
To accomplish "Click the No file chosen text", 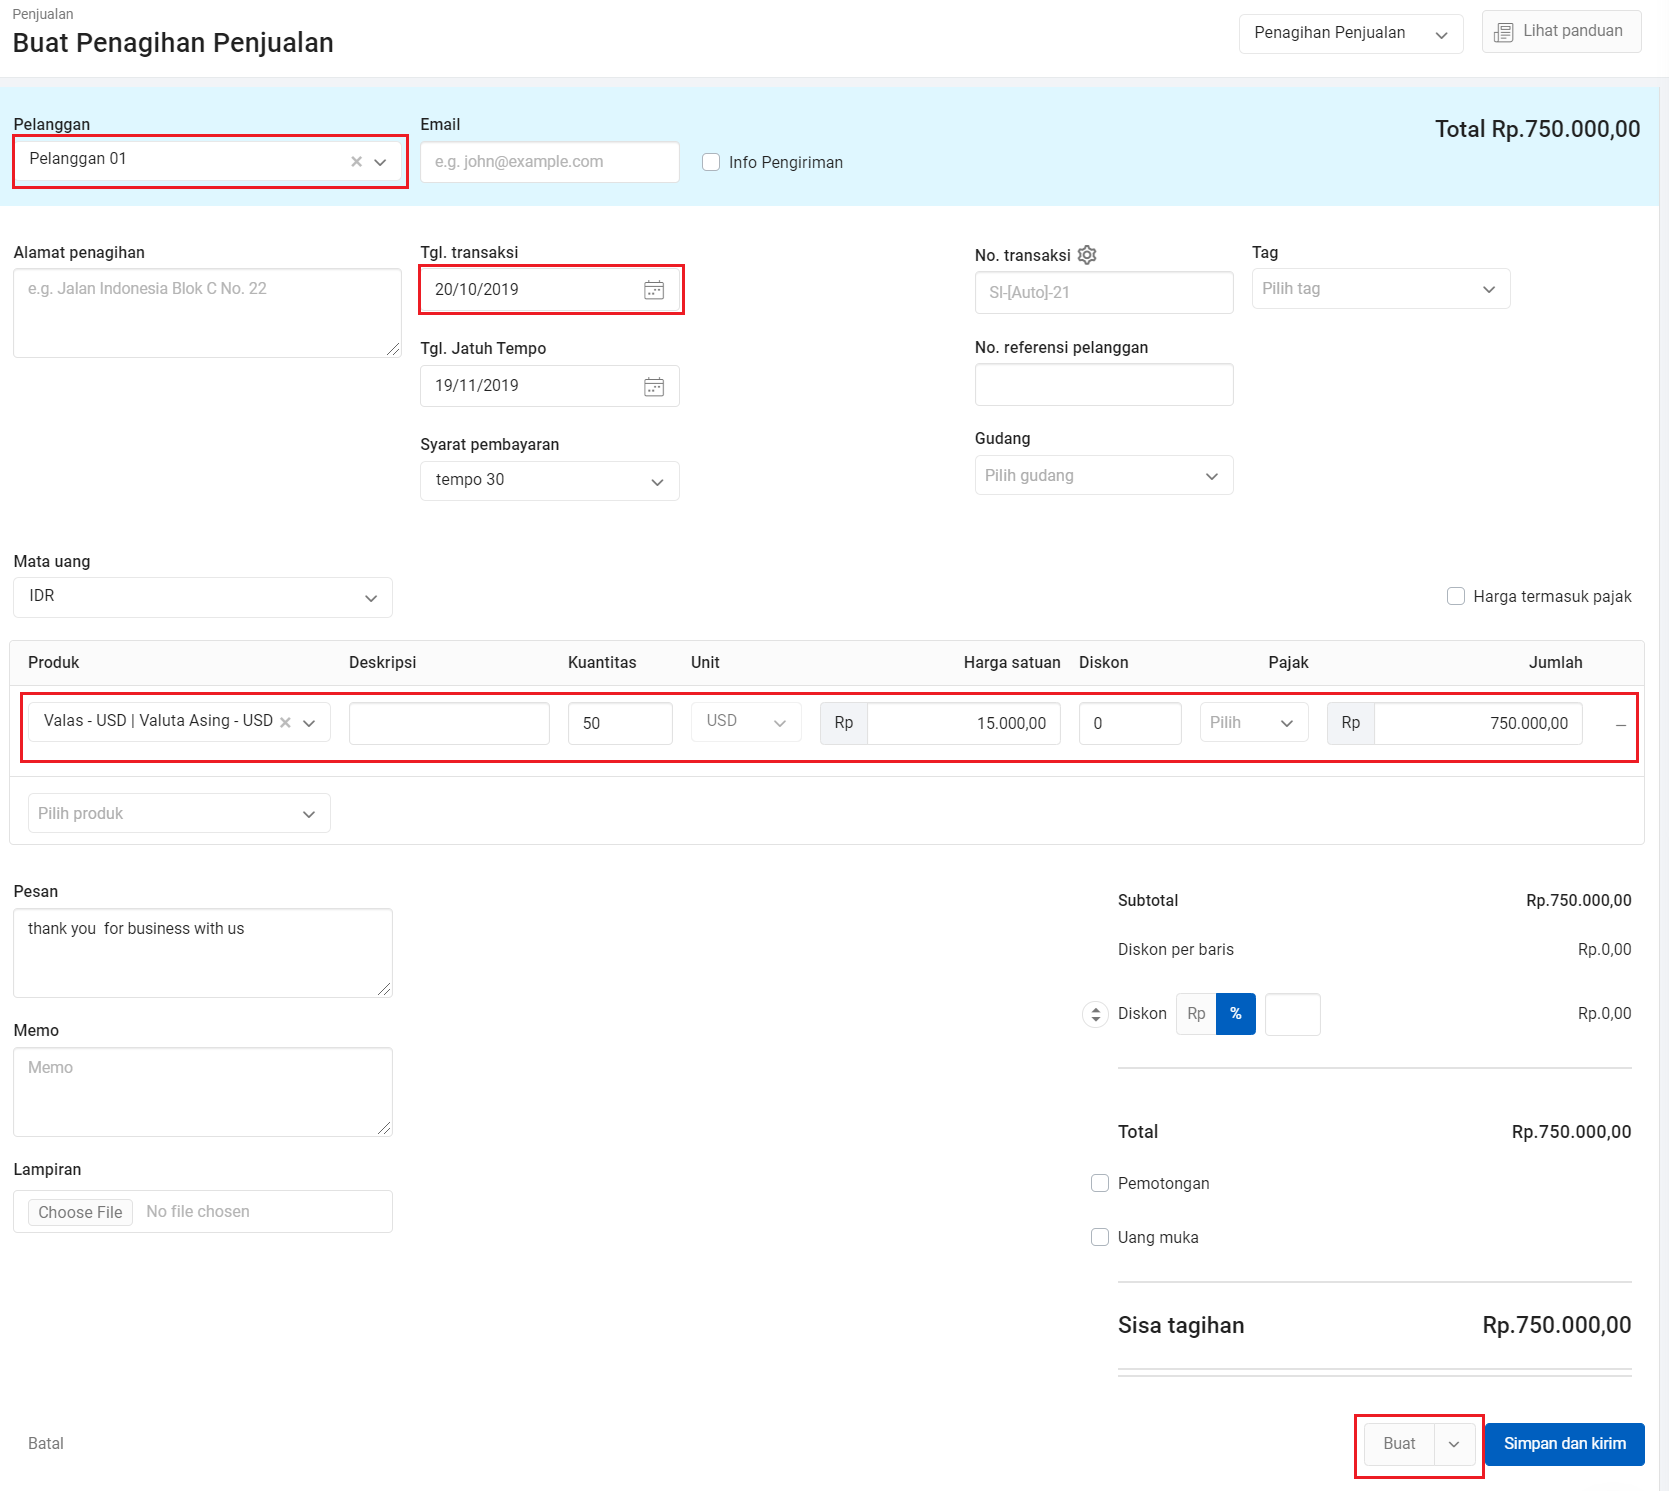I will tap(198, 1211).
